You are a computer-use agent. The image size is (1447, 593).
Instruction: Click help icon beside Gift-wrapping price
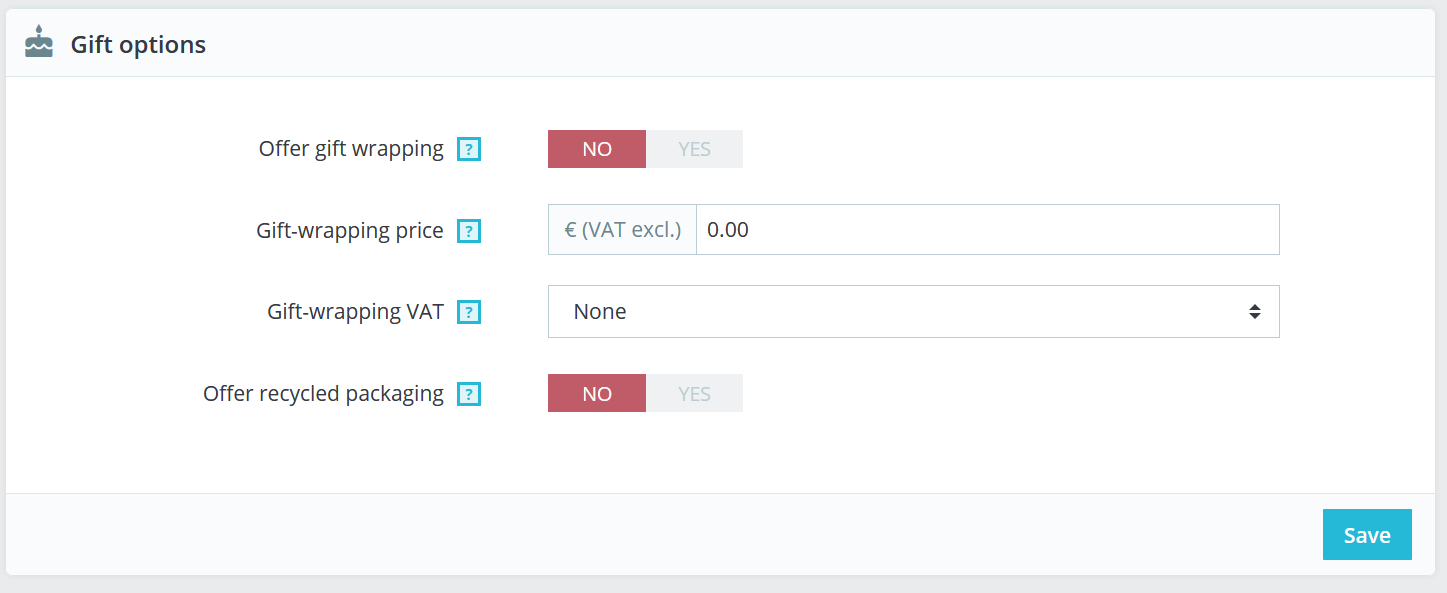(469, 231)
